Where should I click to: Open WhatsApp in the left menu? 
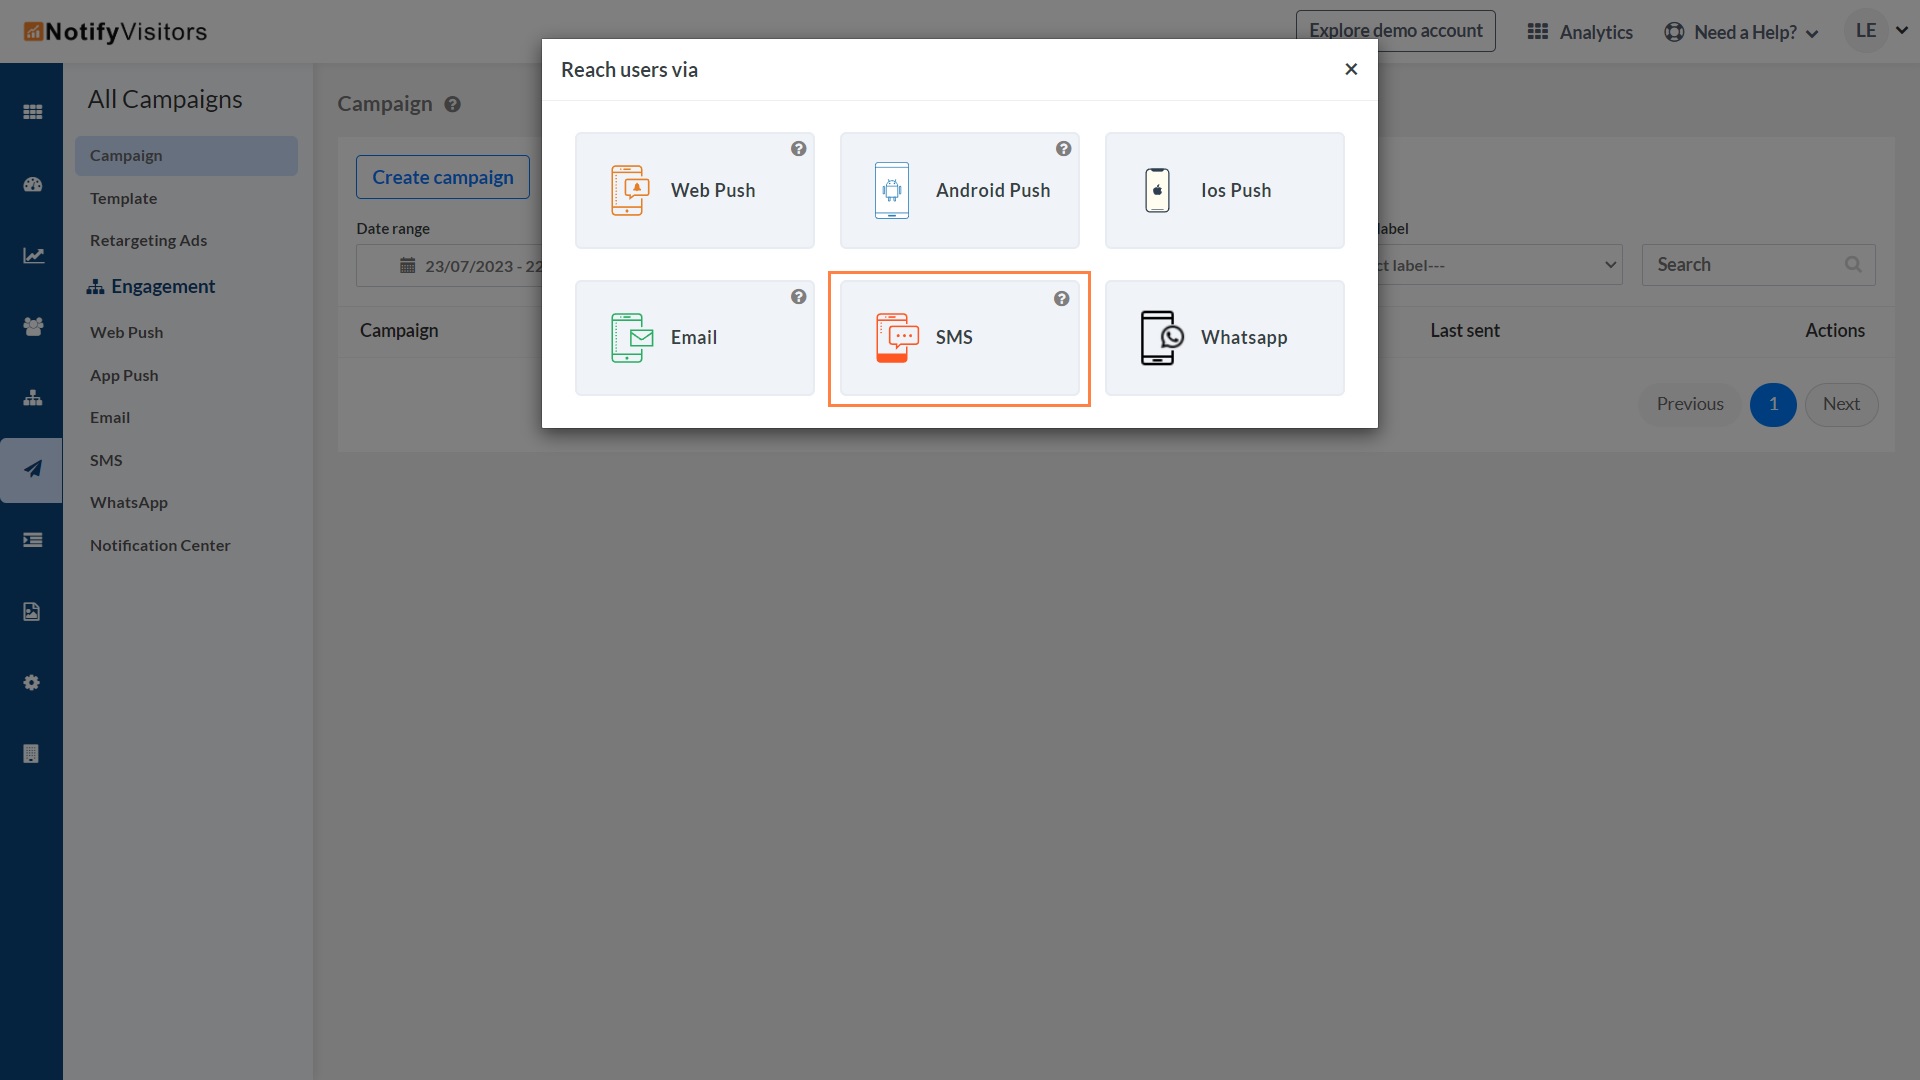[129, 503]
